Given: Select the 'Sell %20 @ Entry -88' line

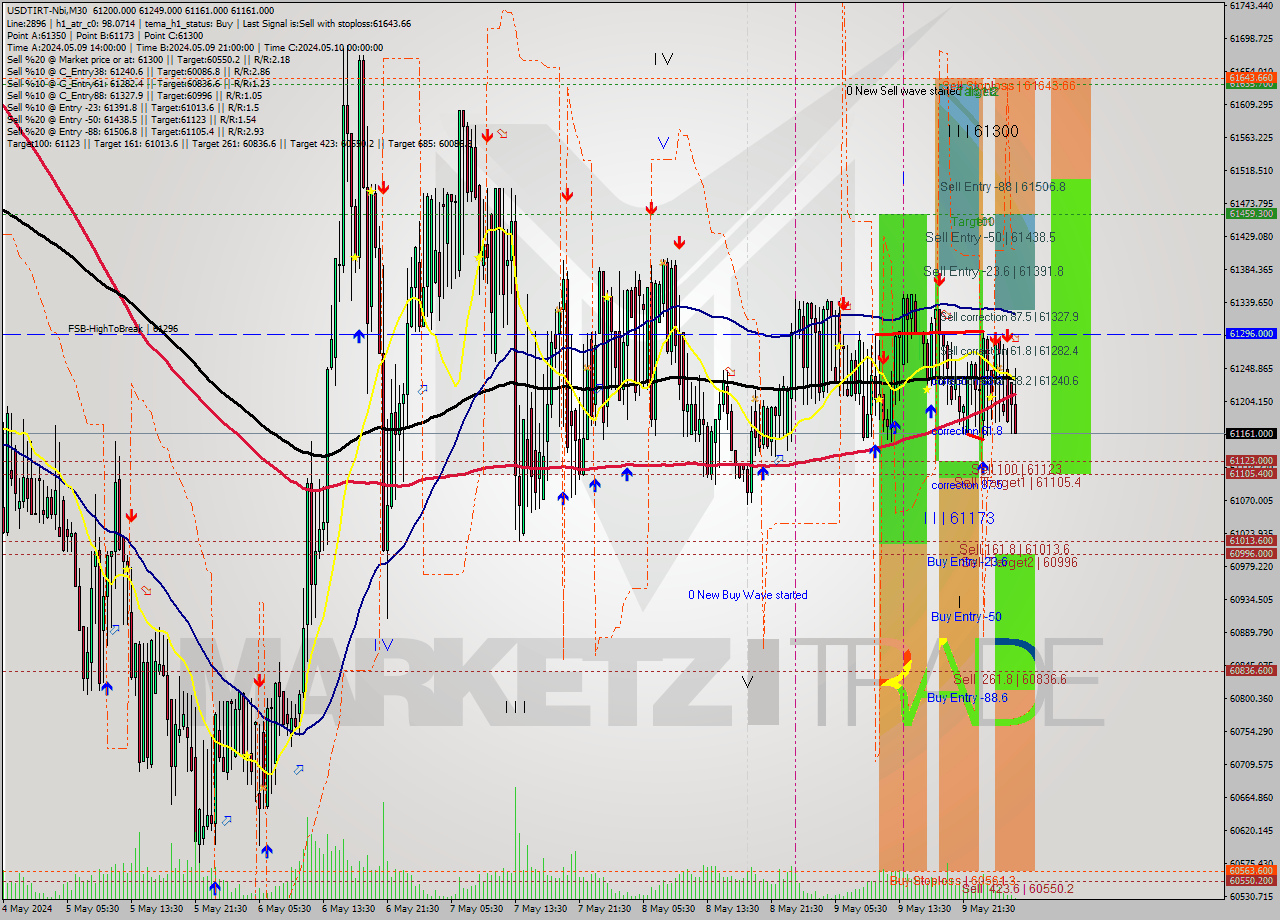Looking at the screenshot, I should [135, 131].
